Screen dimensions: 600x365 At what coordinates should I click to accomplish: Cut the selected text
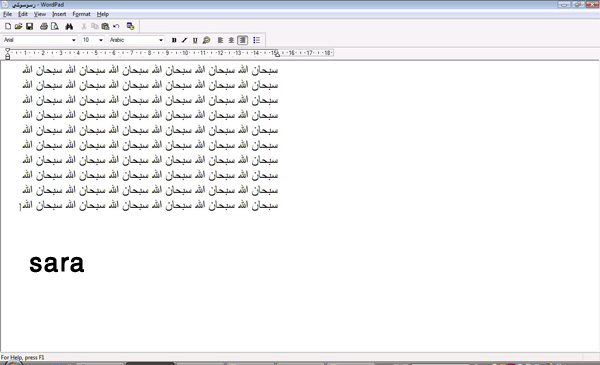tap(84, 26)
